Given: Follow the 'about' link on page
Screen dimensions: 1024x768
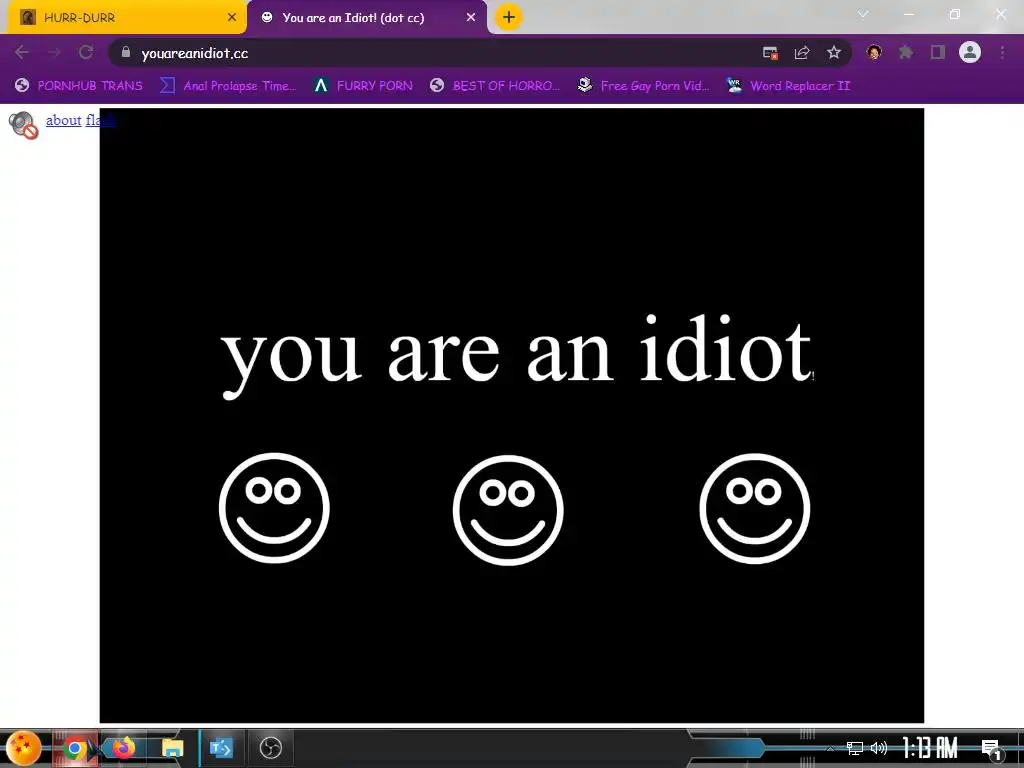Looking at the screenshot, I should 63,120.
